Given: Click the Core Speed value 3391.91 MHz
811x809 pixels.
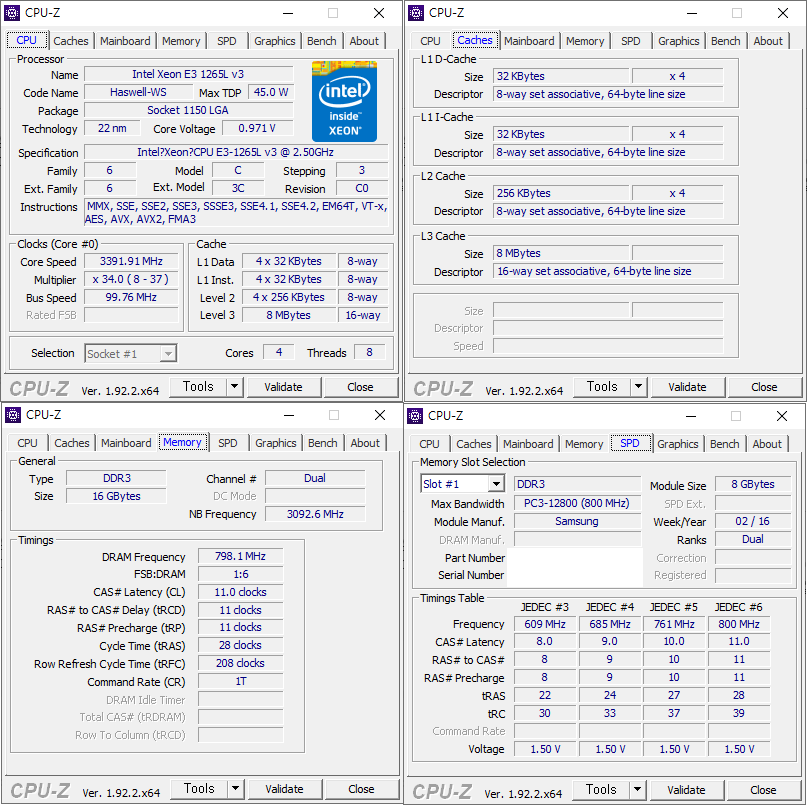Looking at the screenshot, I should 133,262.
